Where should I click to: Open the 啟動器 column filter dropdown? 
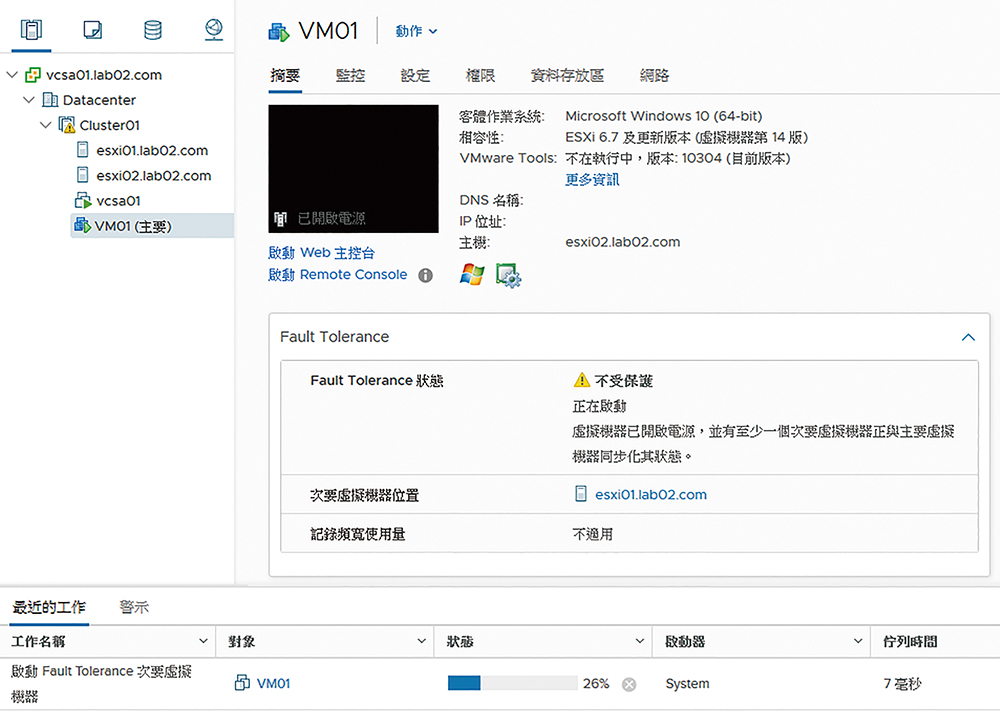pyautogui.click(x=858, y=641)
